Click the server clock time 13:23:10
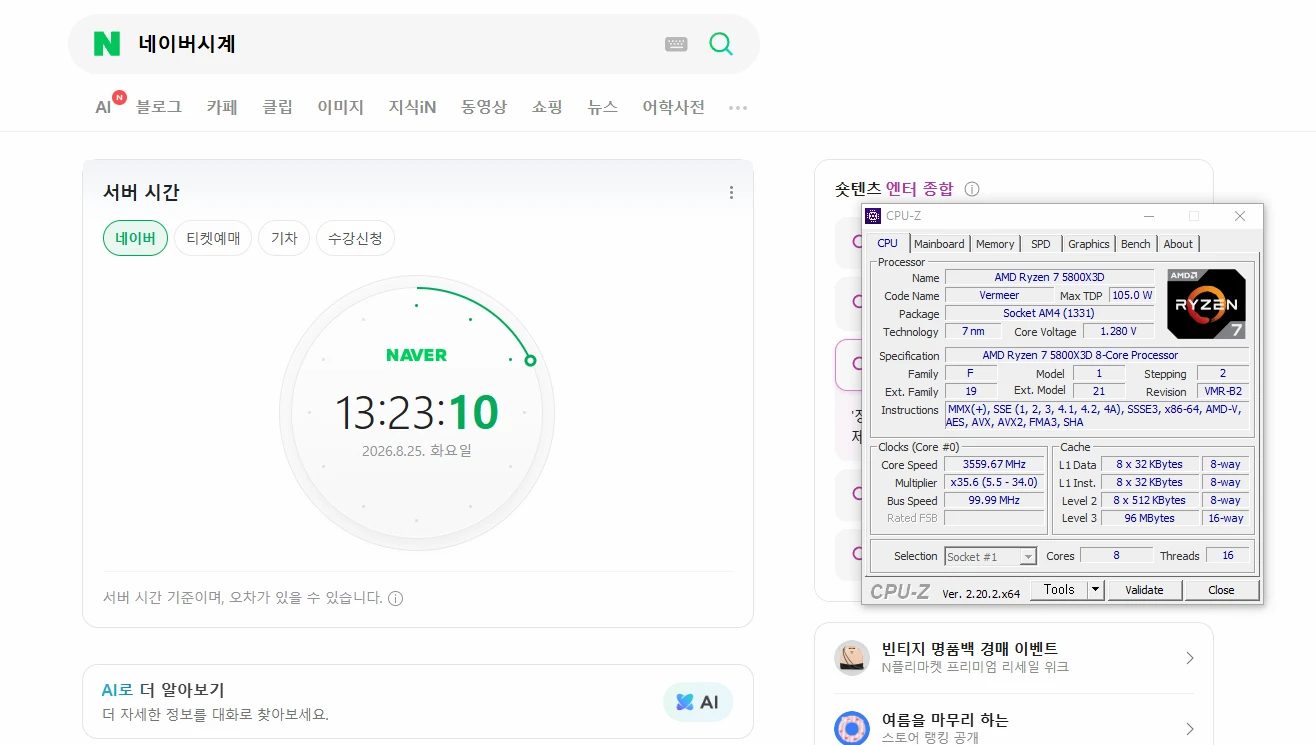Screen dimensions: 1316x745 tap(416, 412)
